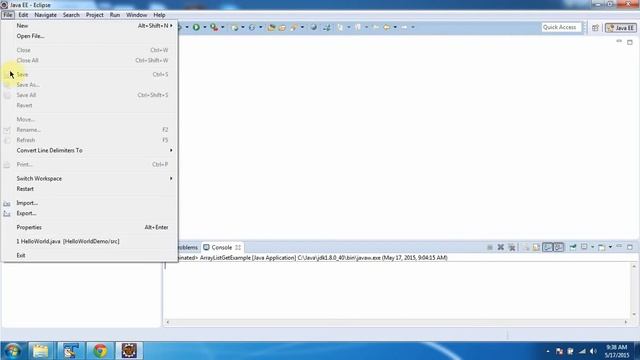
Task: Minimize the editor area
Action: [619, 42]
